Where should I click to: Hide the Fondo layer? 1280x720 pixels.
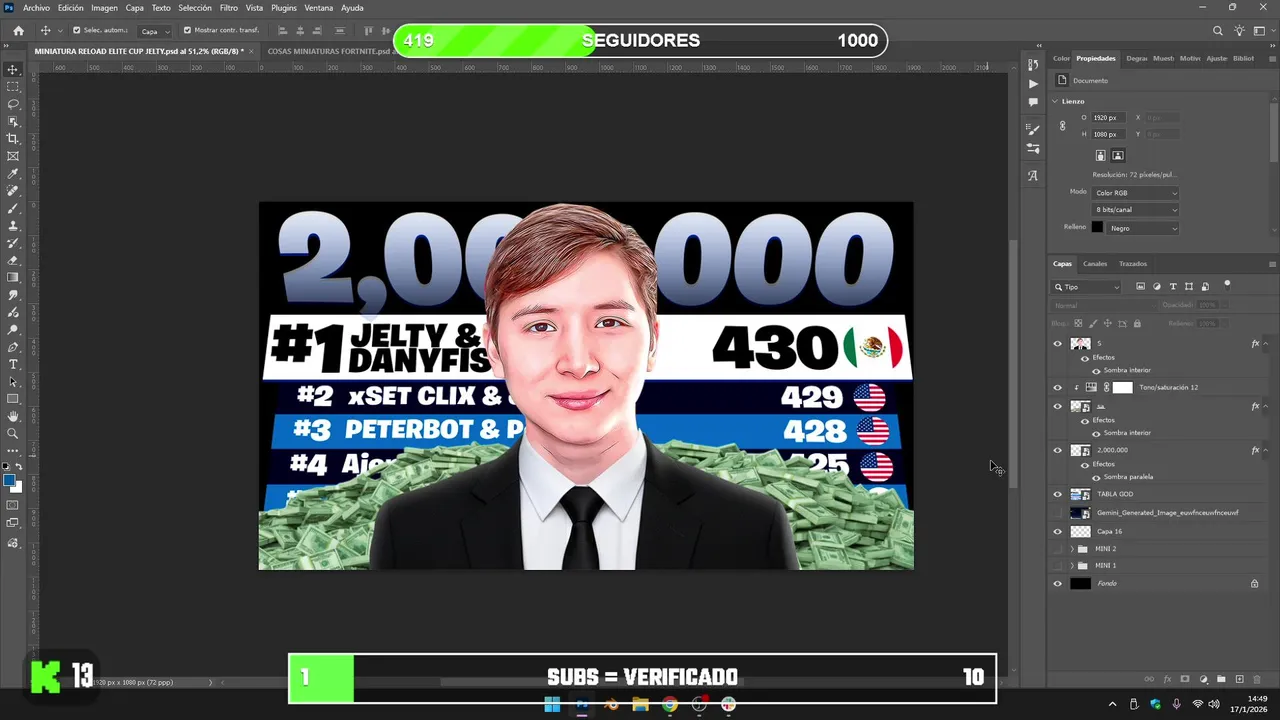point(1058,584)
